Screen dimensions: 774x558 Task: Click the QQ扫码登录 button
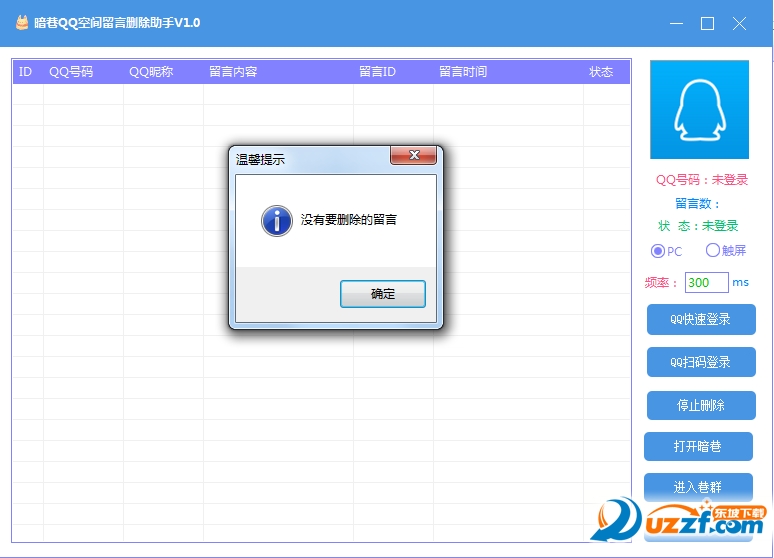tap(701, 362)
